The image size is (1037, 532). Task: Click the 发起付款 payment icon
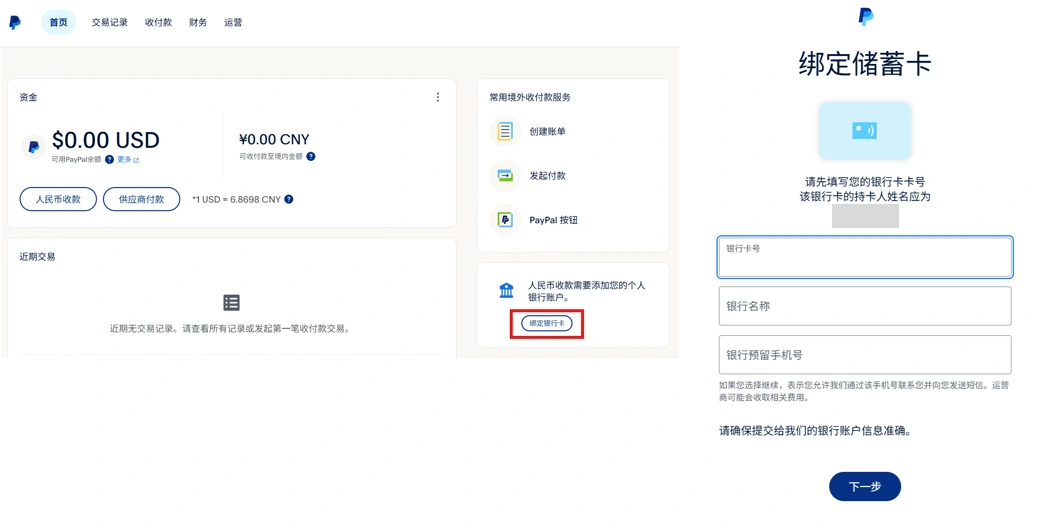click(x=505, y=176)
